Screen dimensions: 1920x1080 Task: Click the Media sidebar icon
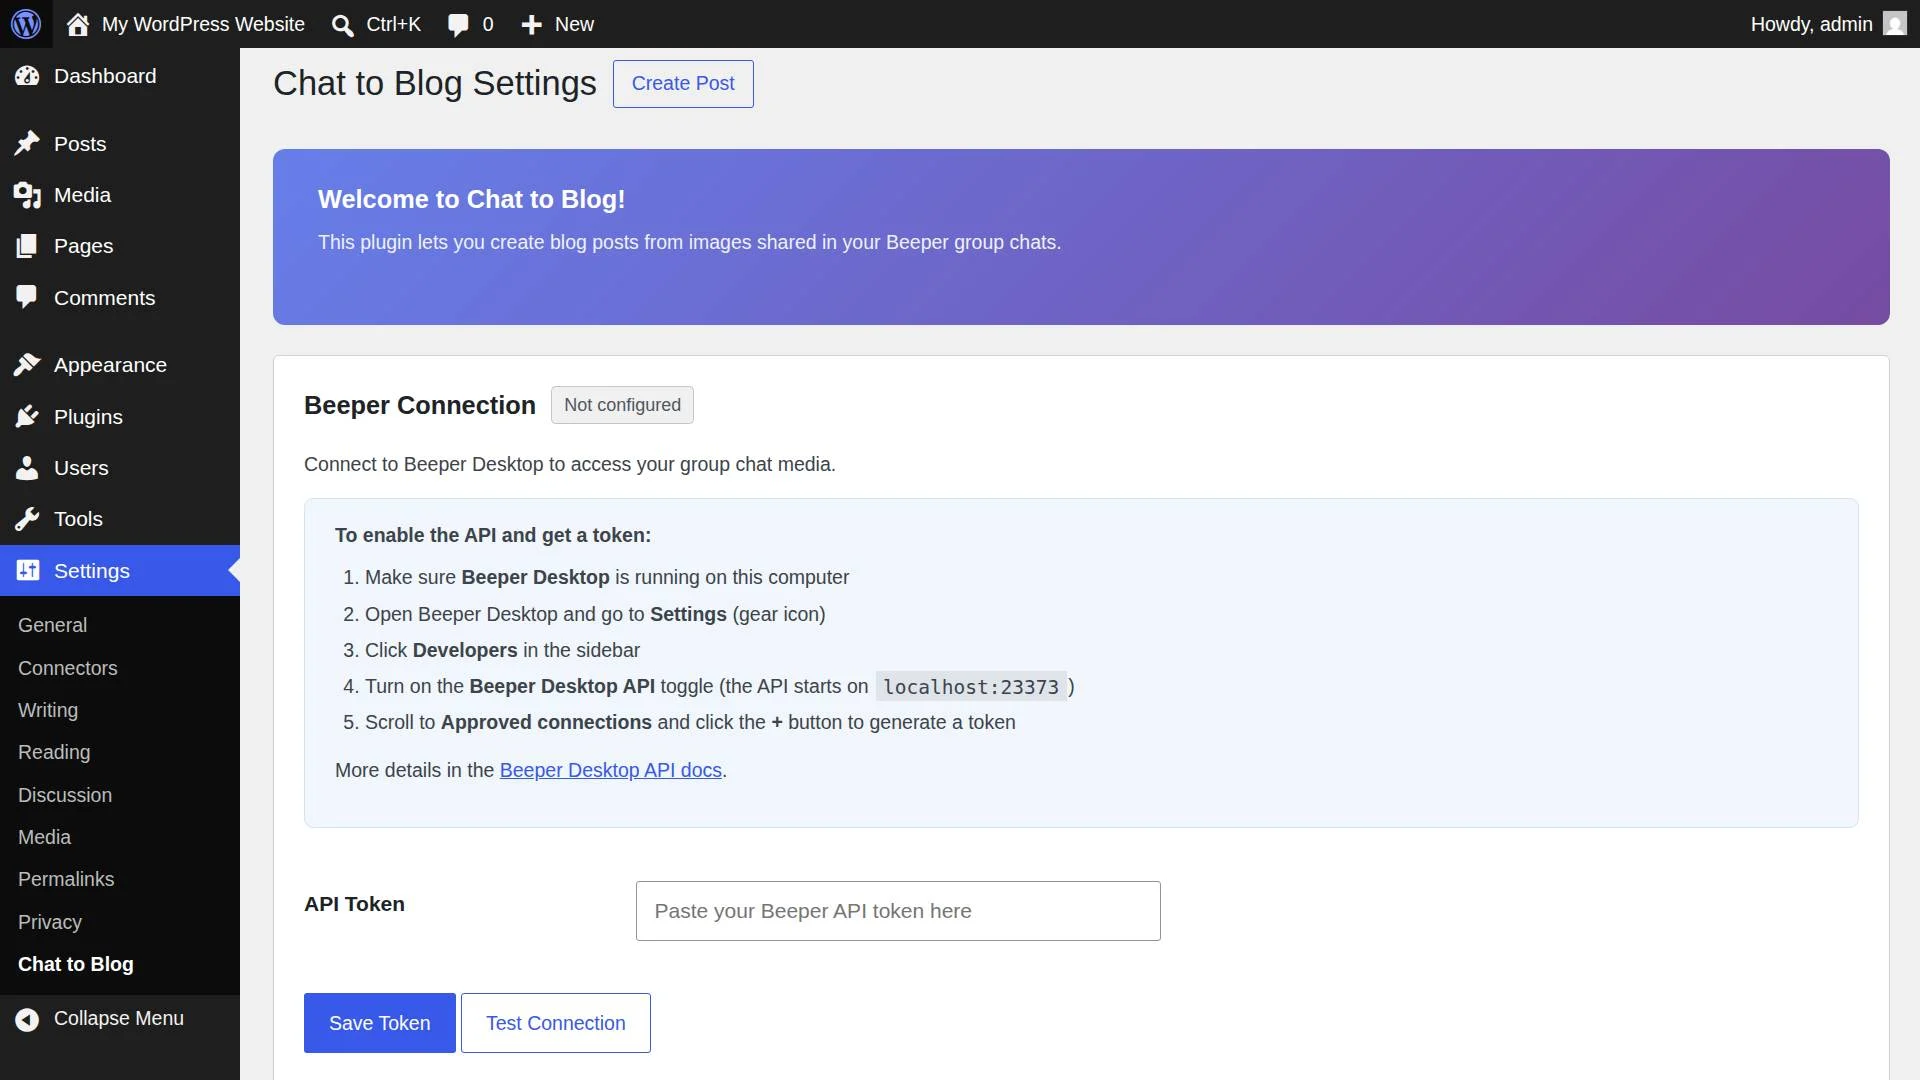coord(27,195)
